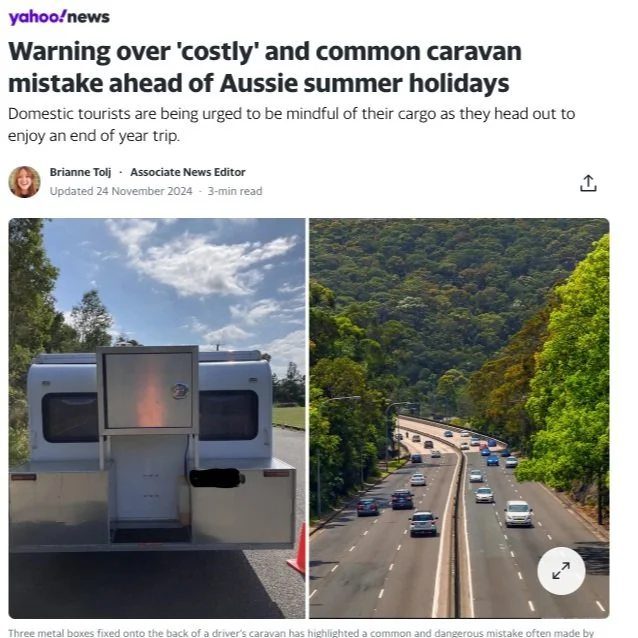
Task: Click the '3-min read' indicator
Action: pos(235,191)
